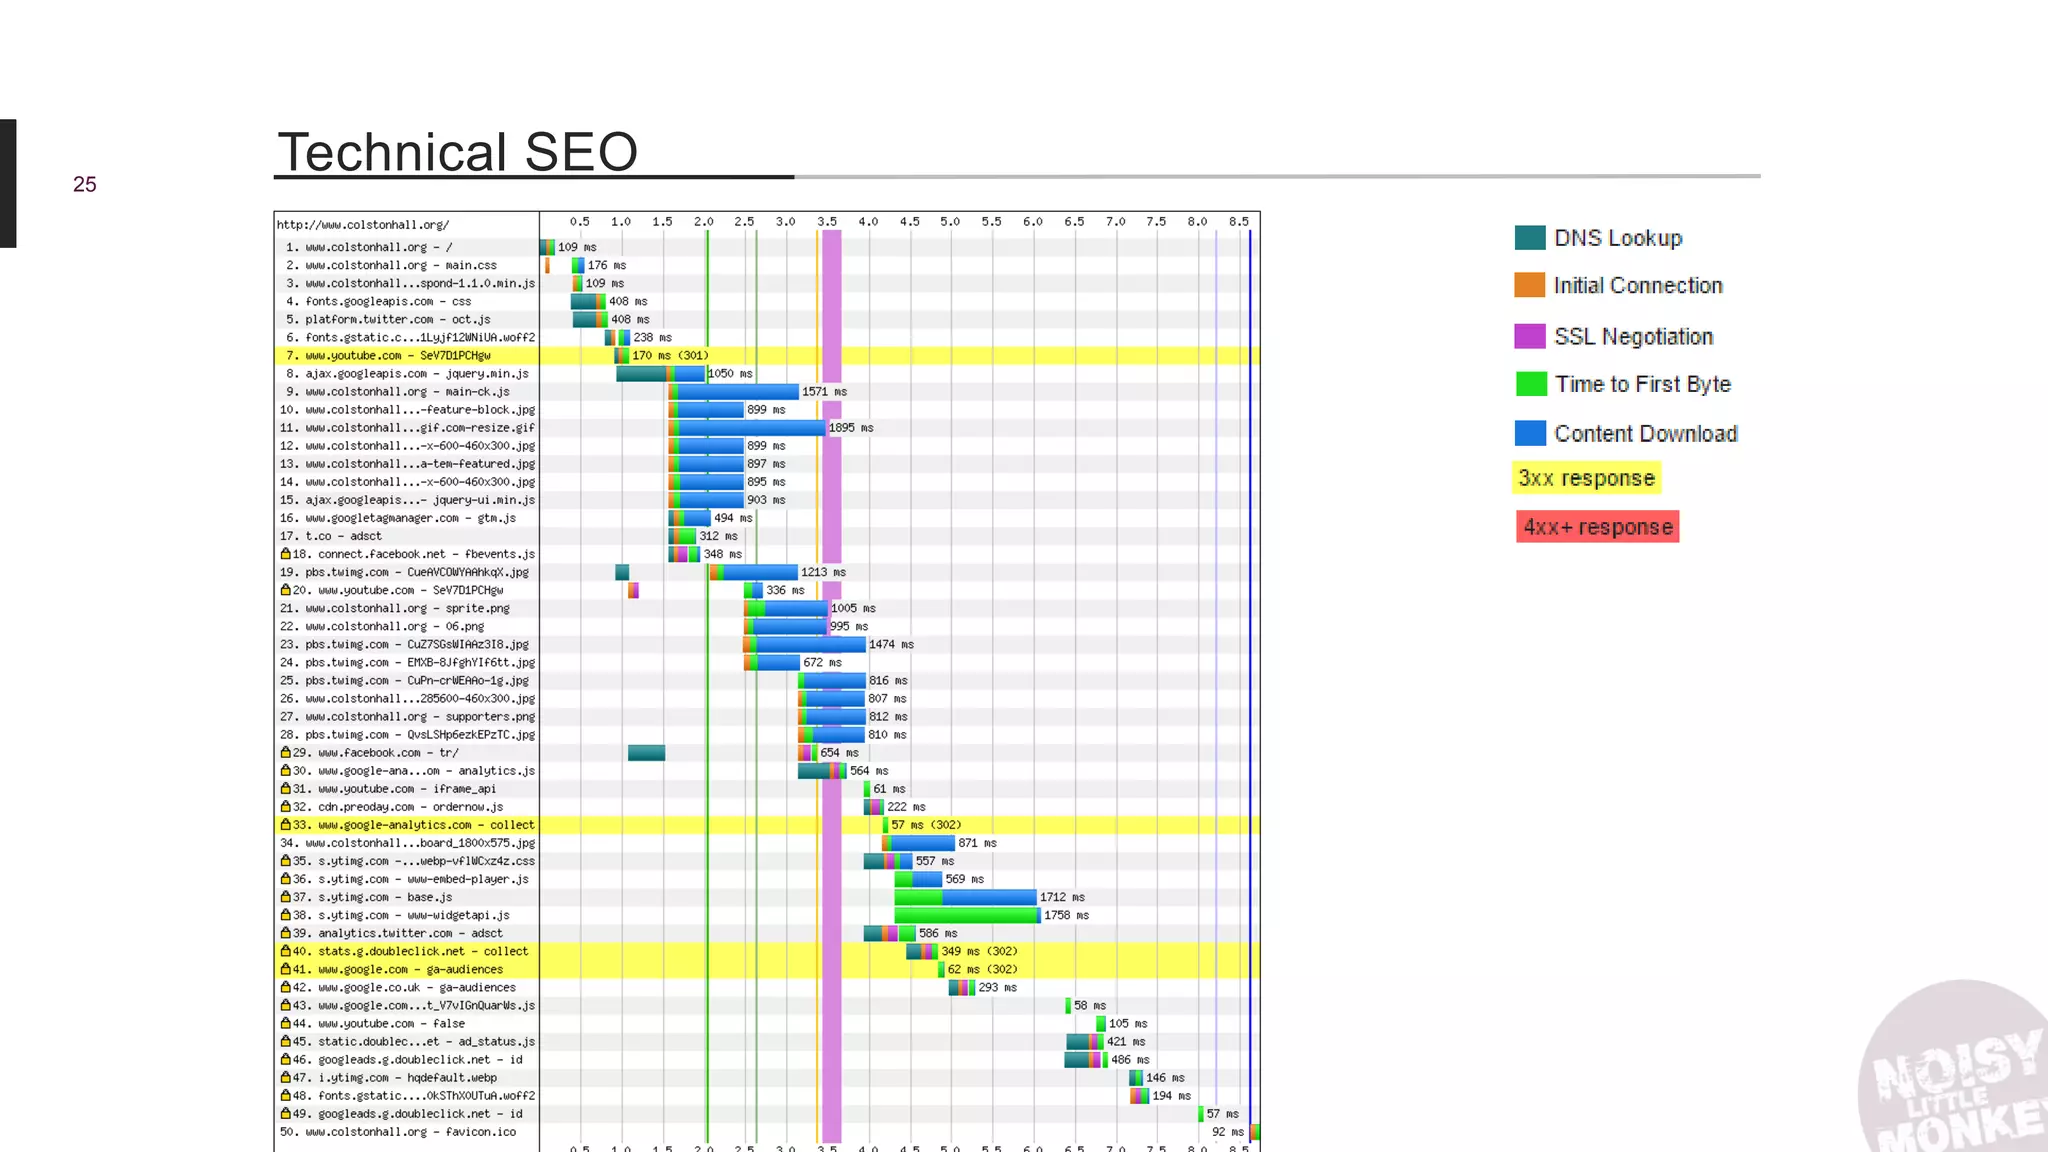
Task: Click lock icon on row 45 ad_status.js
Action: click(x=285, y=1040)
